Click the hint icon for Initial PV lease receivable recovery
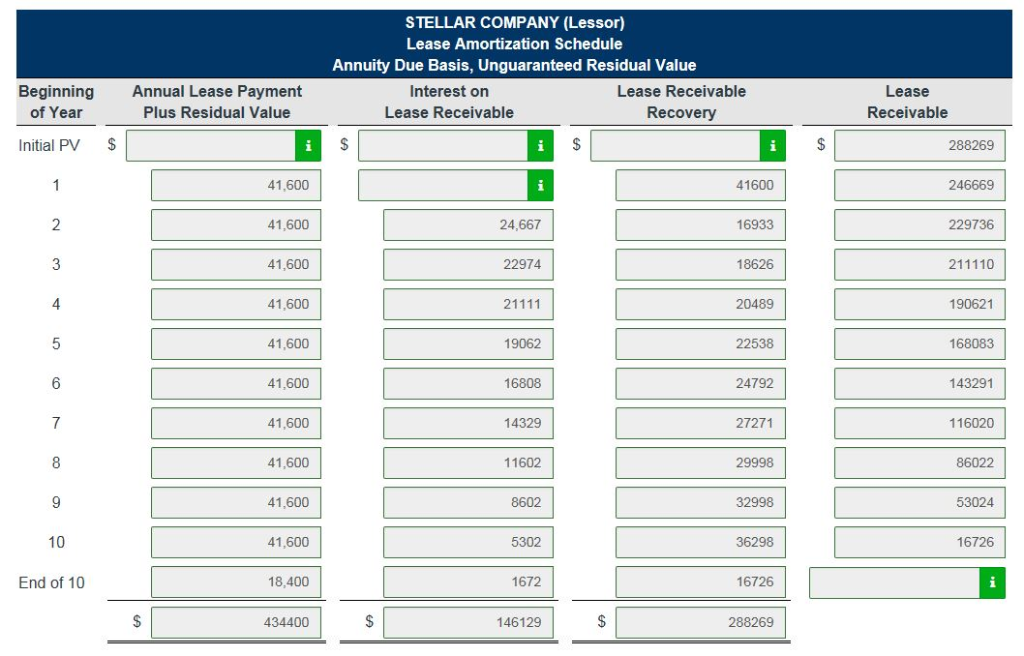Image resolution: width=1024 pixels, height=656 pixels. pos(771,144)
